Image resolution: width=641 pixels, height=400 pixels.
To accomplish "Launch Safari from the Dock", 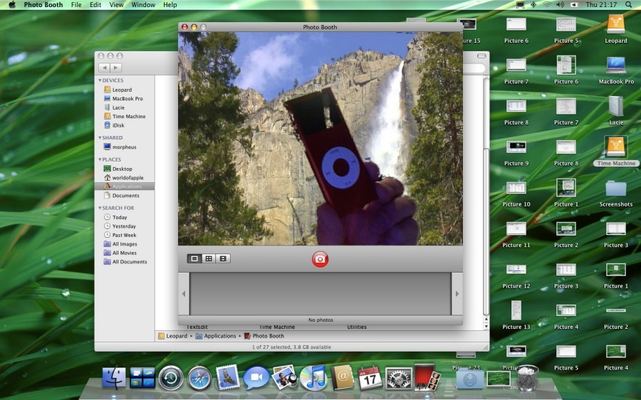I will [199, 378].
